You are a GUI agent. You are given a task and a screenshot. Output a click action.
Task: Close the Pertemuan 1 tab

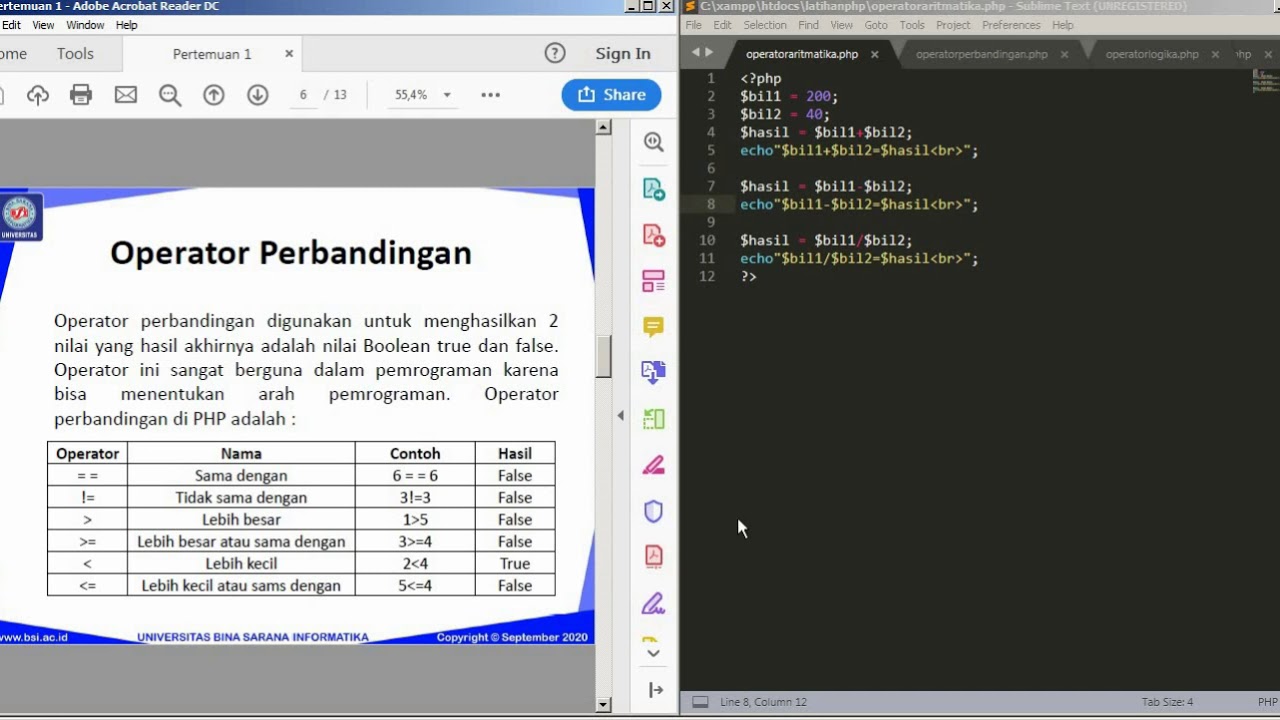289,54
